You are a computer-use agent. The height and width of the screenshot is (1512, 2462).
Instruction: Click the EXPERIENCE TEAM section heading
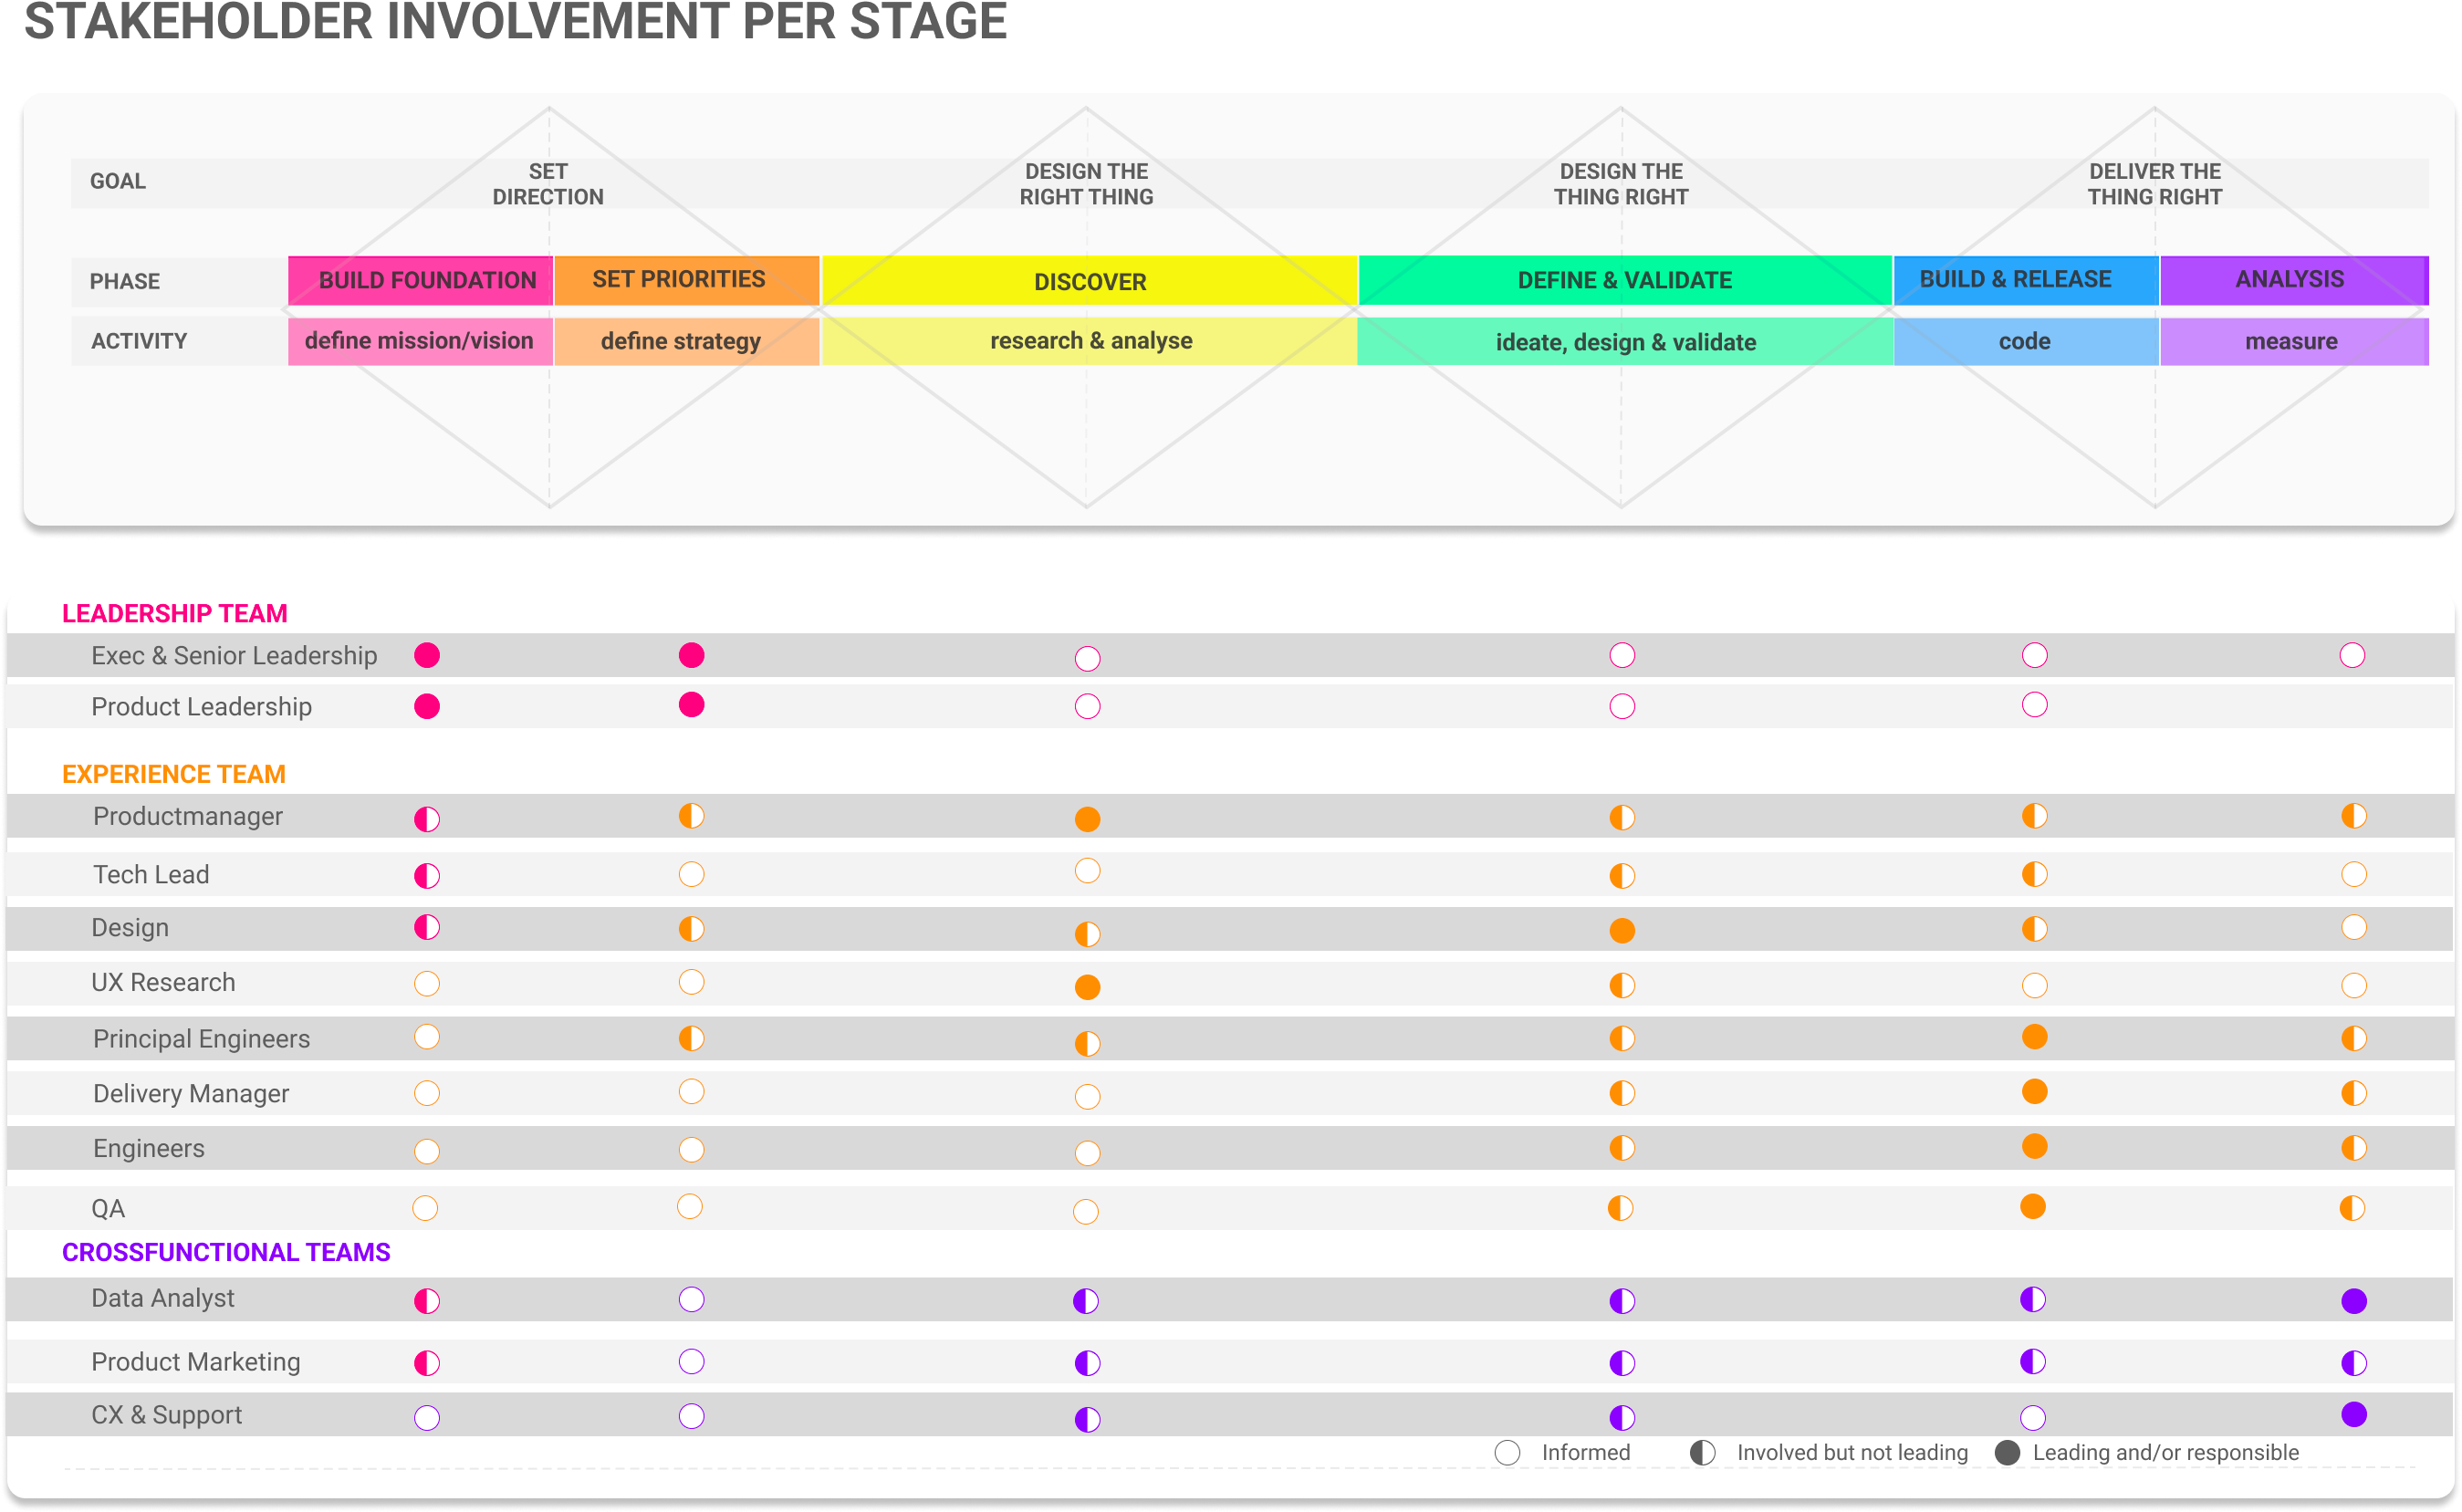click(x=174, y=774)
